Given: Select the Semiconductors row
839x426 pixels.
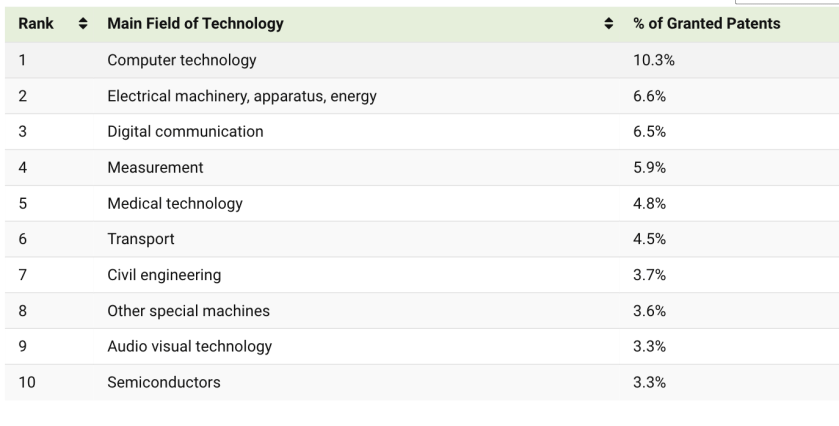Looking at the screenshot, I should click(x=164, y=382).
